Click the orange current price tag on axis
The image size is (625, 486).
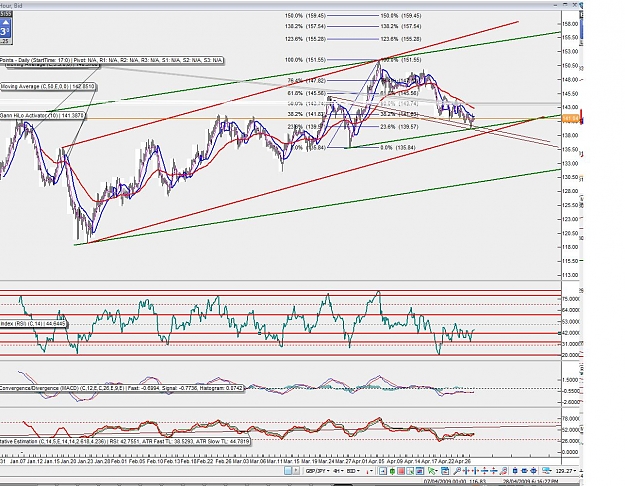coord(571,118)
